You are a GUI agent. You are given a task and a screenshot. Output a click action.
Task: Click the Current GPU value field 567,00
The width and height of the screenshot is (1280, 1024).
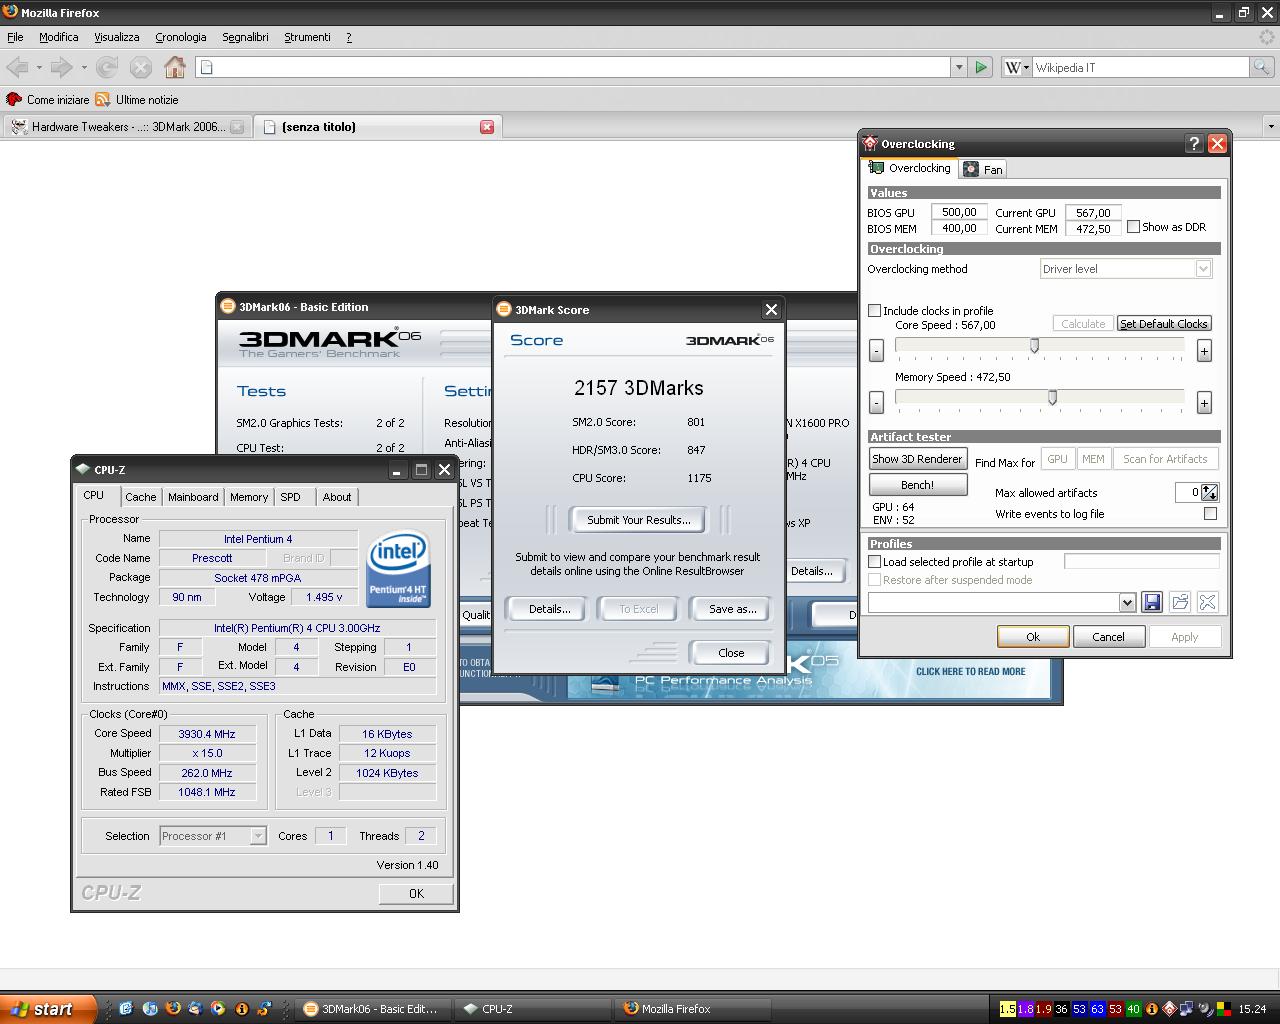[1093, 212]
